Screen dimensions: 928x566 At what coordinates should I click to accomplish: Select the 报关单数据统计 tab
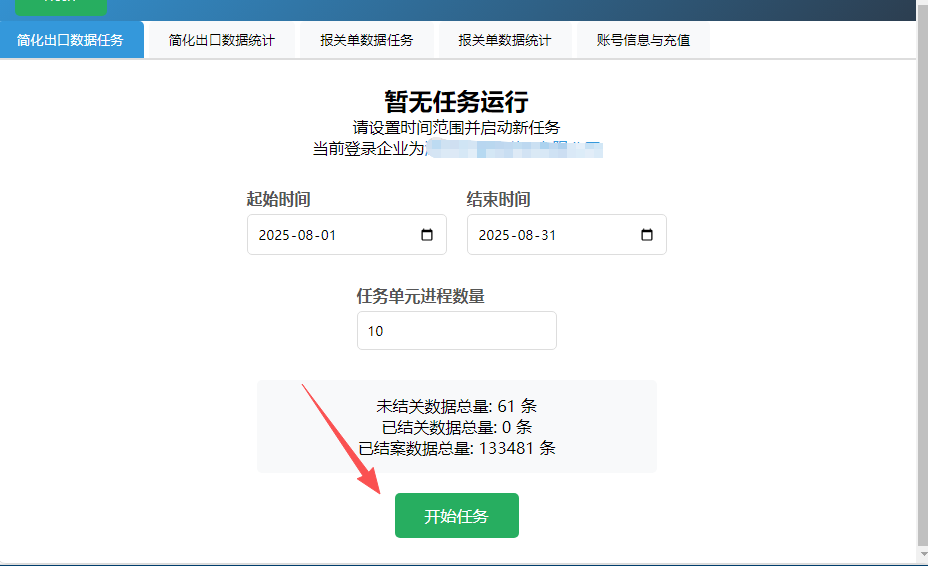tap(504, 41)
